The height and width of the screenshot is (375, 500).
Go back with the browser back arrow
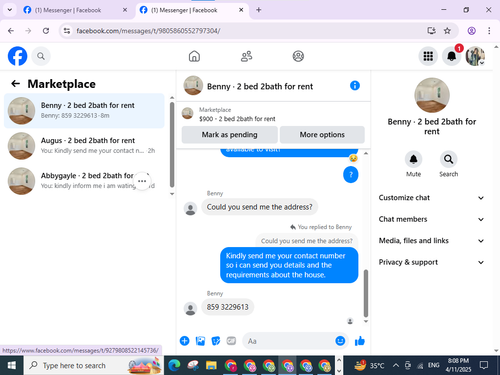pyautogui.click(x=11, y=31)
